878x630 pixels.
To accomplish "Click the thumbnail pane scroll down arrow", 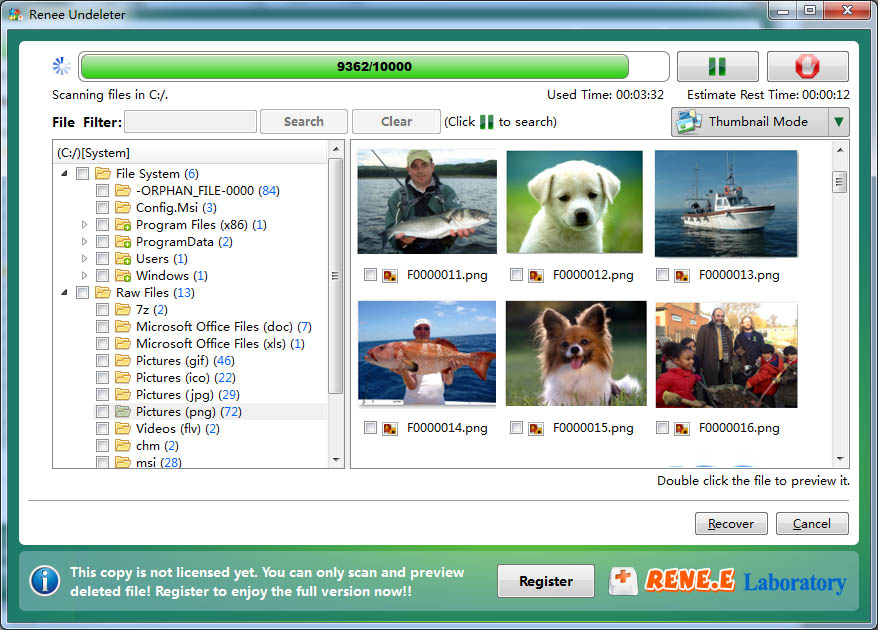I will point(840,459).
